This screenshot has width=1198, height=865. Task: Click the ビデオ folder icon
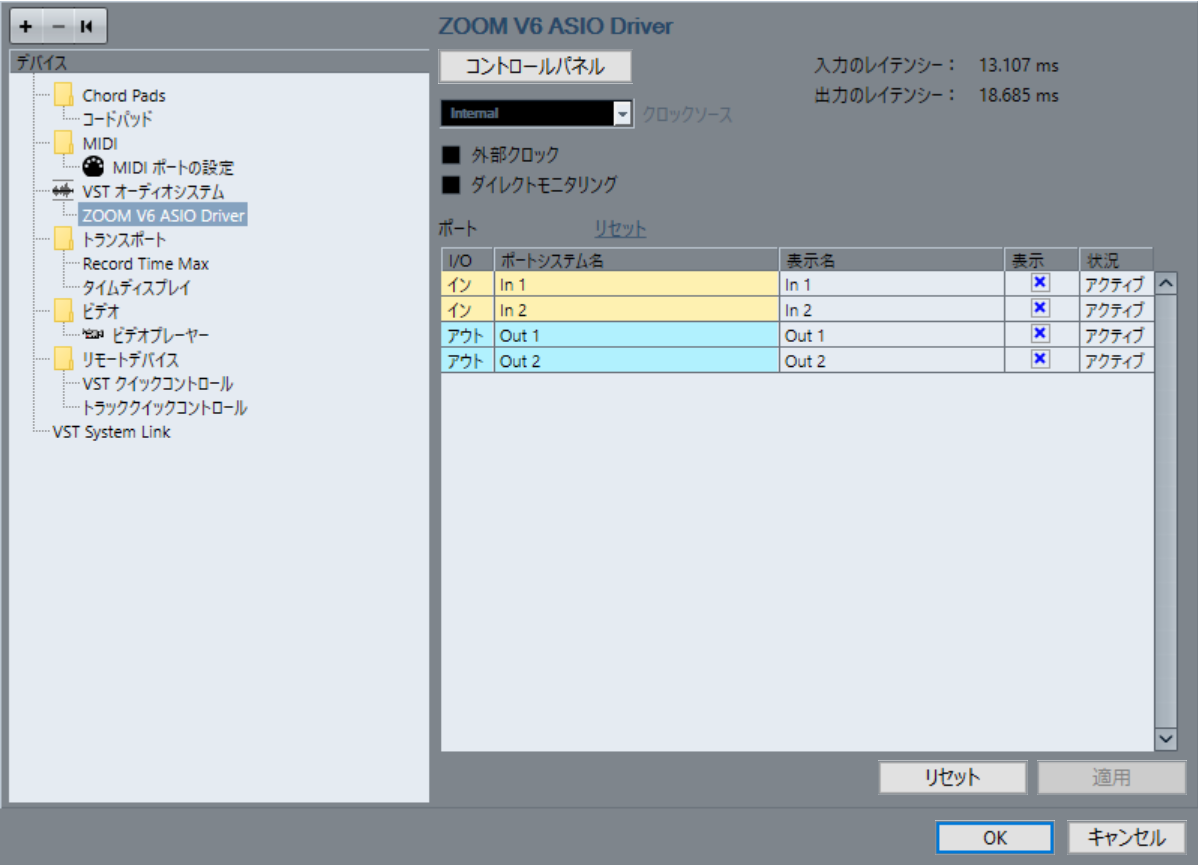tap(64, 311)
